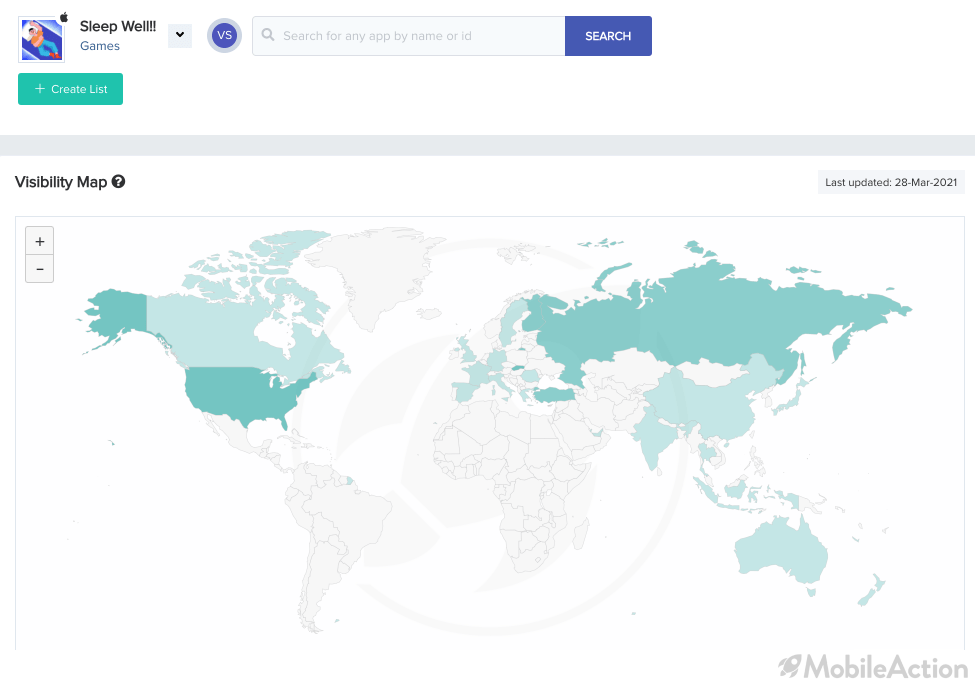Screen dimensions: 975x682
Task: Click the Sleep Well!! app icon thumbnail
Action: coord(42,40)
